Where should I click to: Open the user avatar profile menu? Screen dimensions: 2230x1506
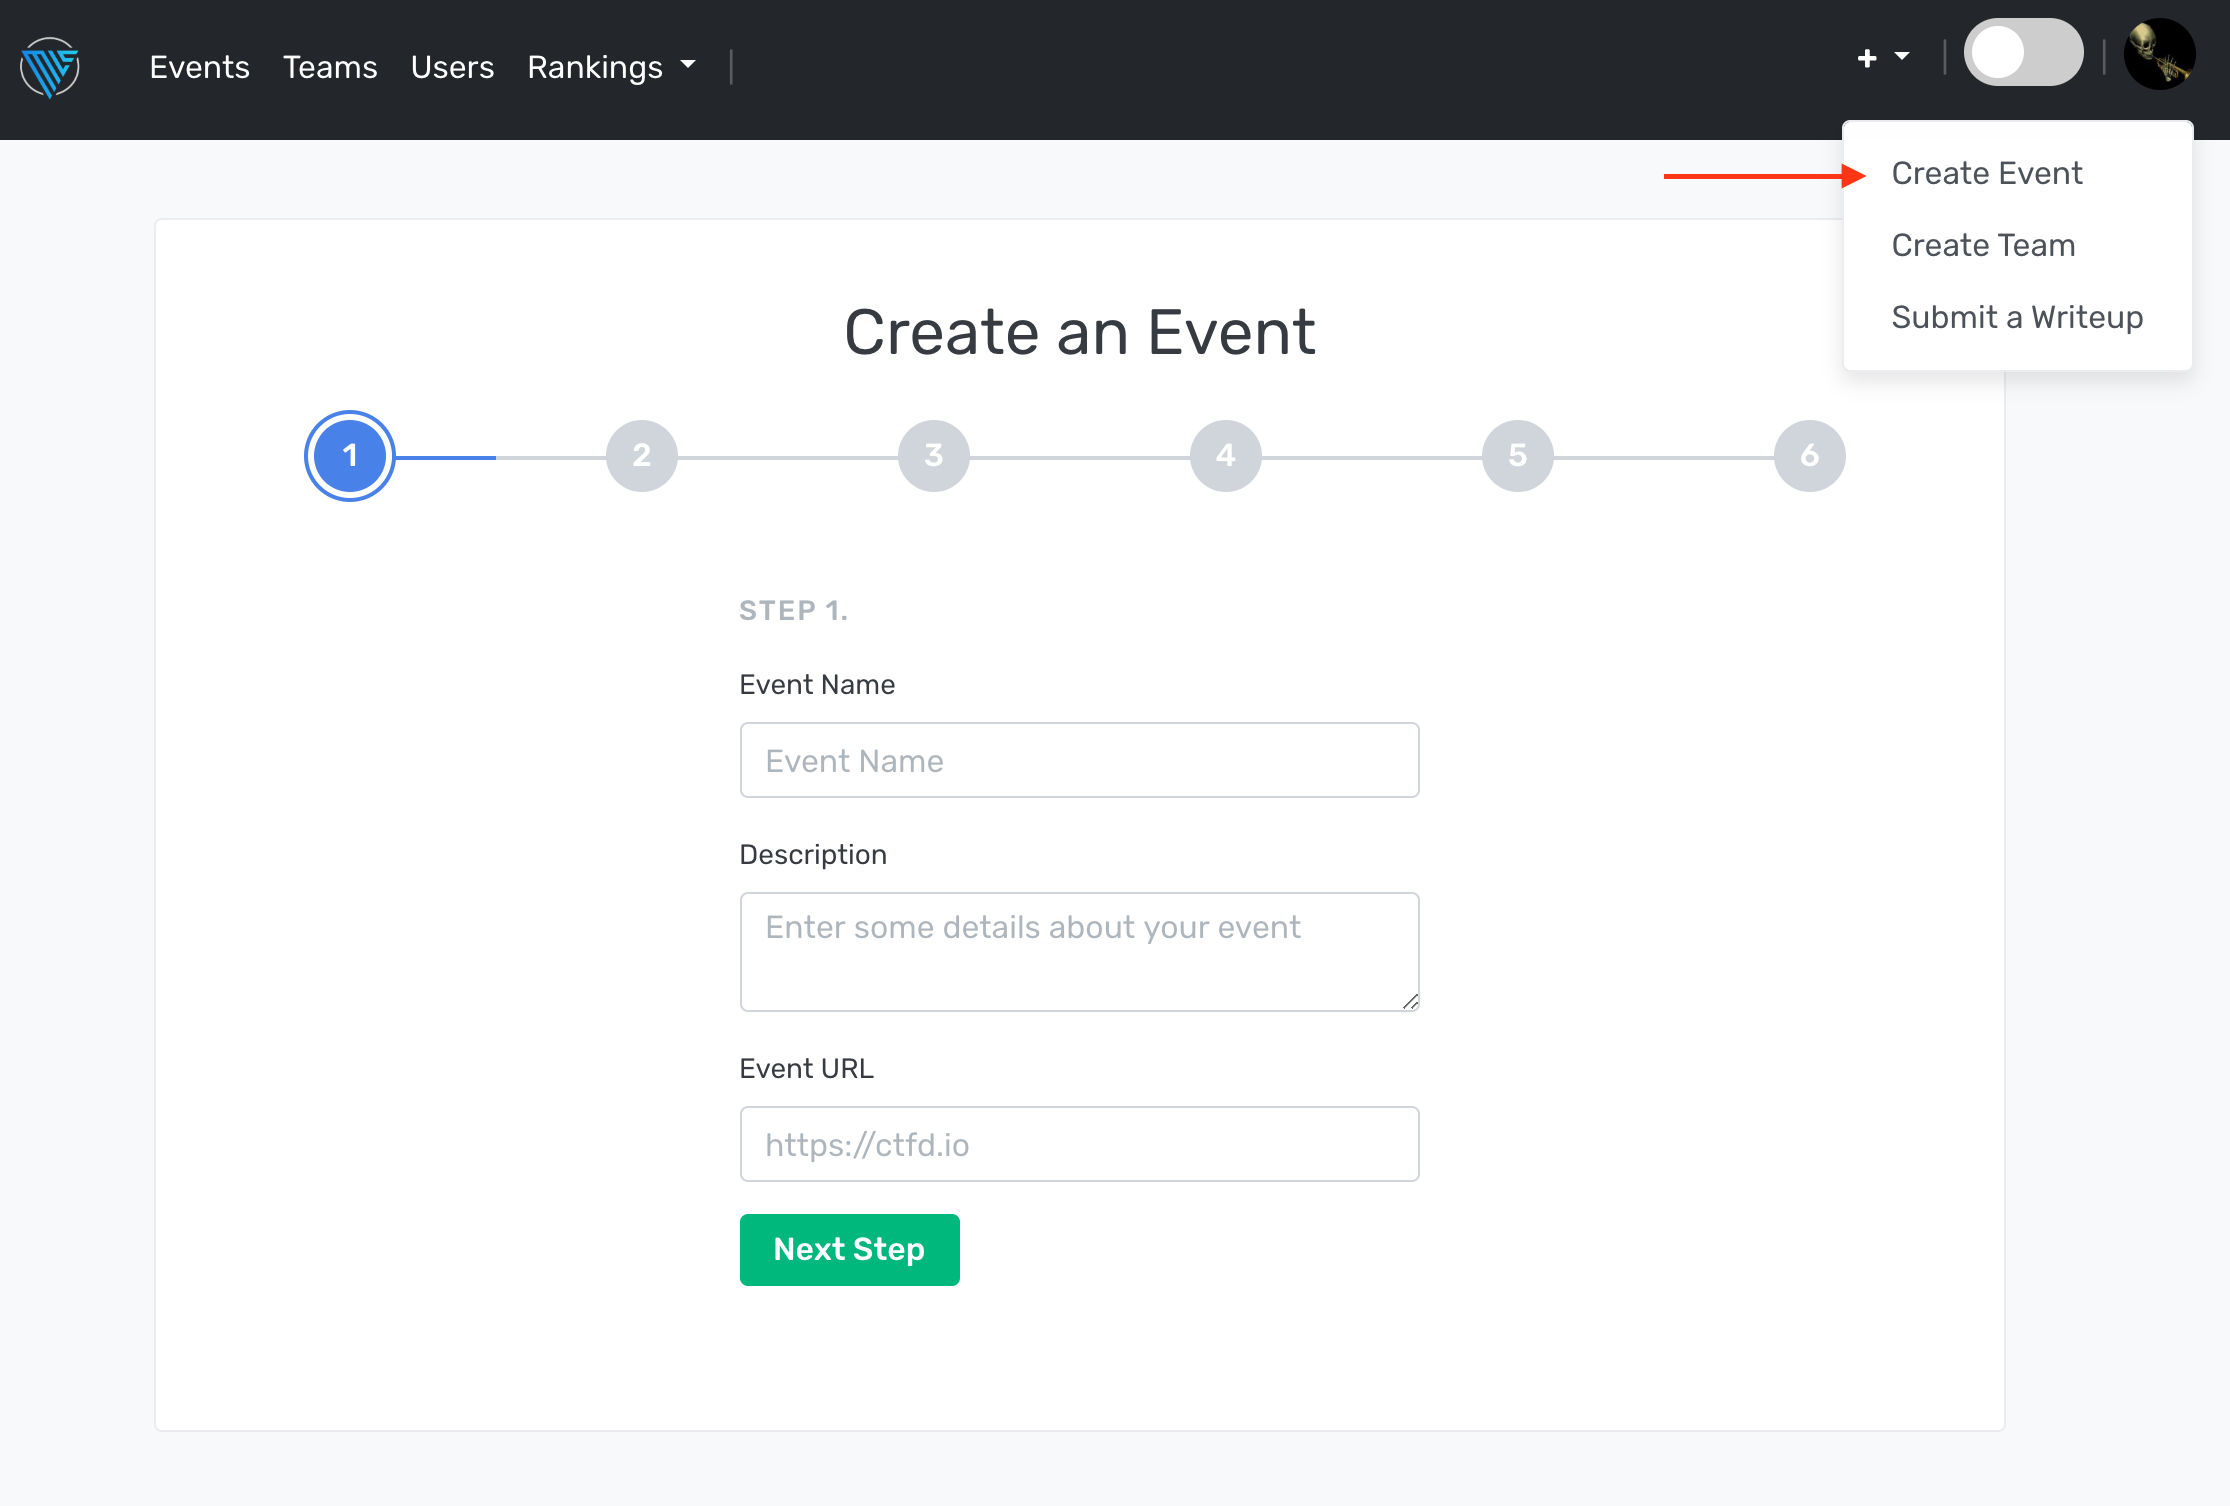pyautogui.click(x=2159, y=55)
